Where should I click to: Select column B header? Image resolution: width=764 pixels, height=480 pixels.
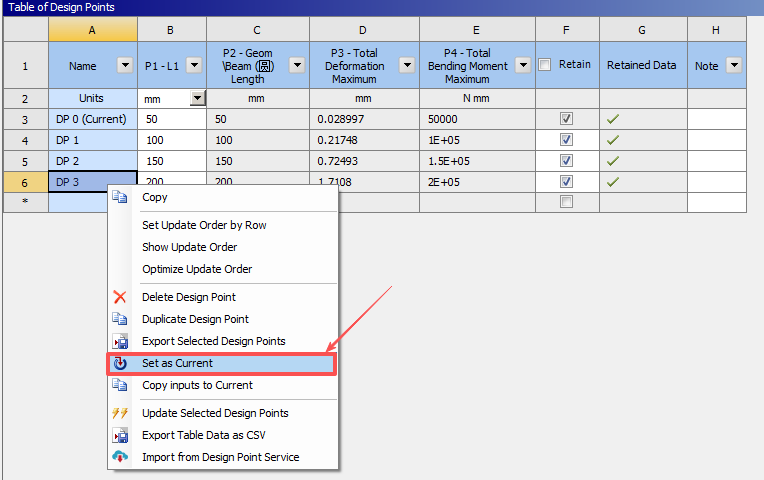pos(172,30)
